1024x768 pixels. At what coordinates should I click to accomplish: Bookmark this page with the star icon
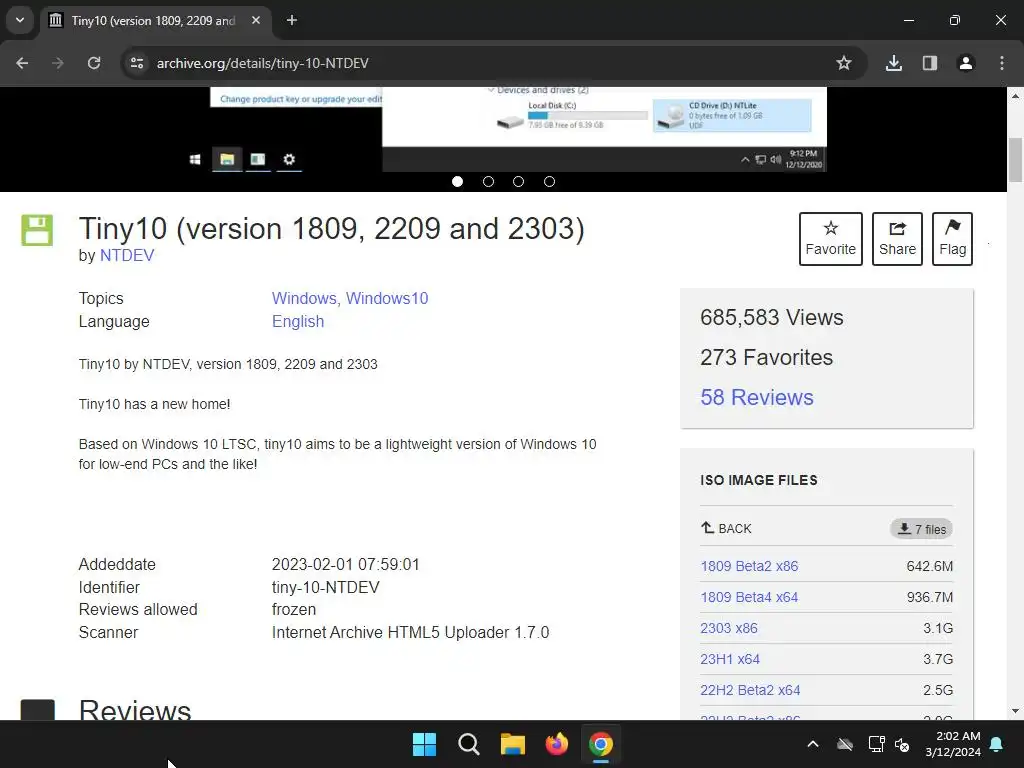click(x=844, y=63)
